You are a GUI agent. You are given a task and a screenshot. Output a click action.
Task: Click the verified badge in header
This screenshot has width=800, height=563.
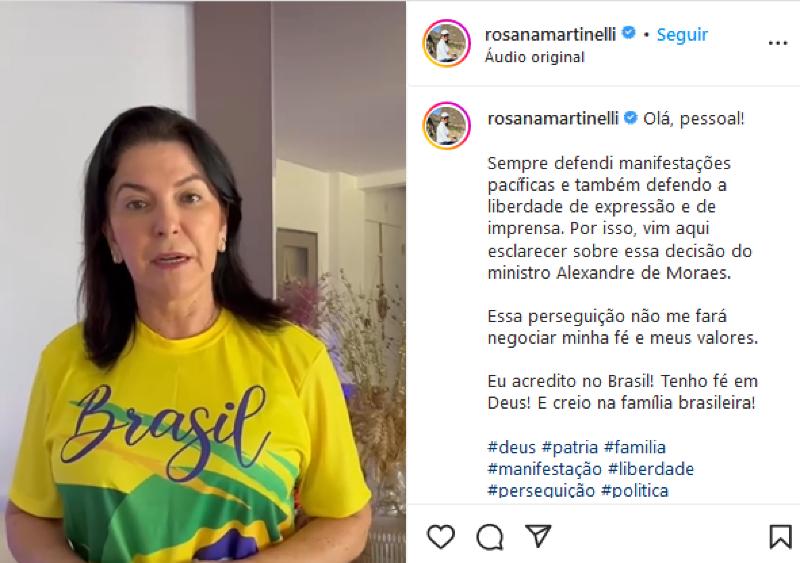click(629, 33)
